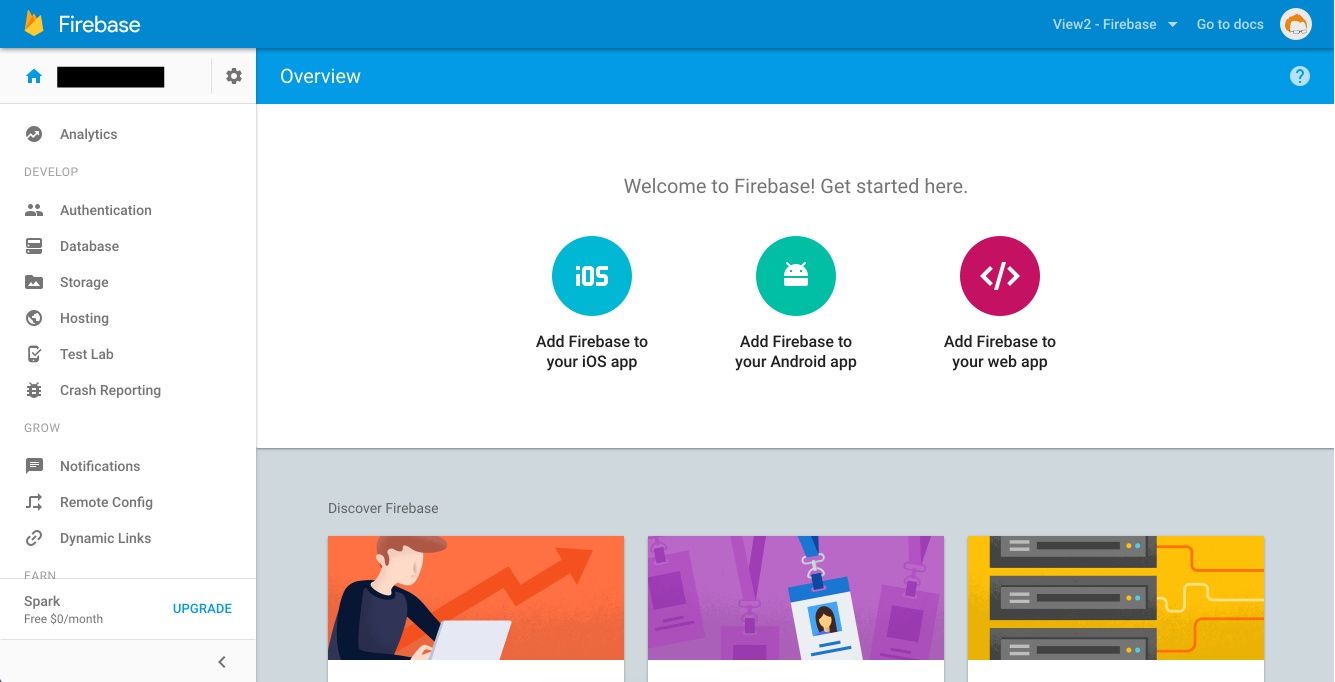Open the user account avatar

click(x=1296, y=24)
